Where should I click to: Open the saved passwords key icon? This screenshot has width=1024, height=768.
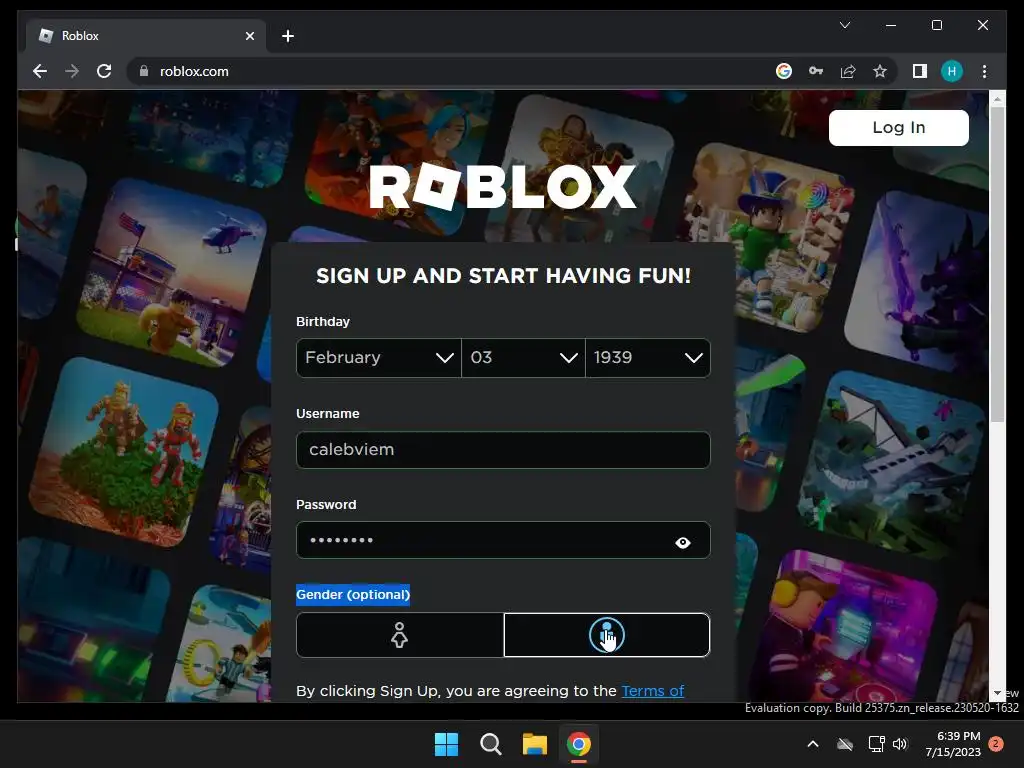coord(816,71)
